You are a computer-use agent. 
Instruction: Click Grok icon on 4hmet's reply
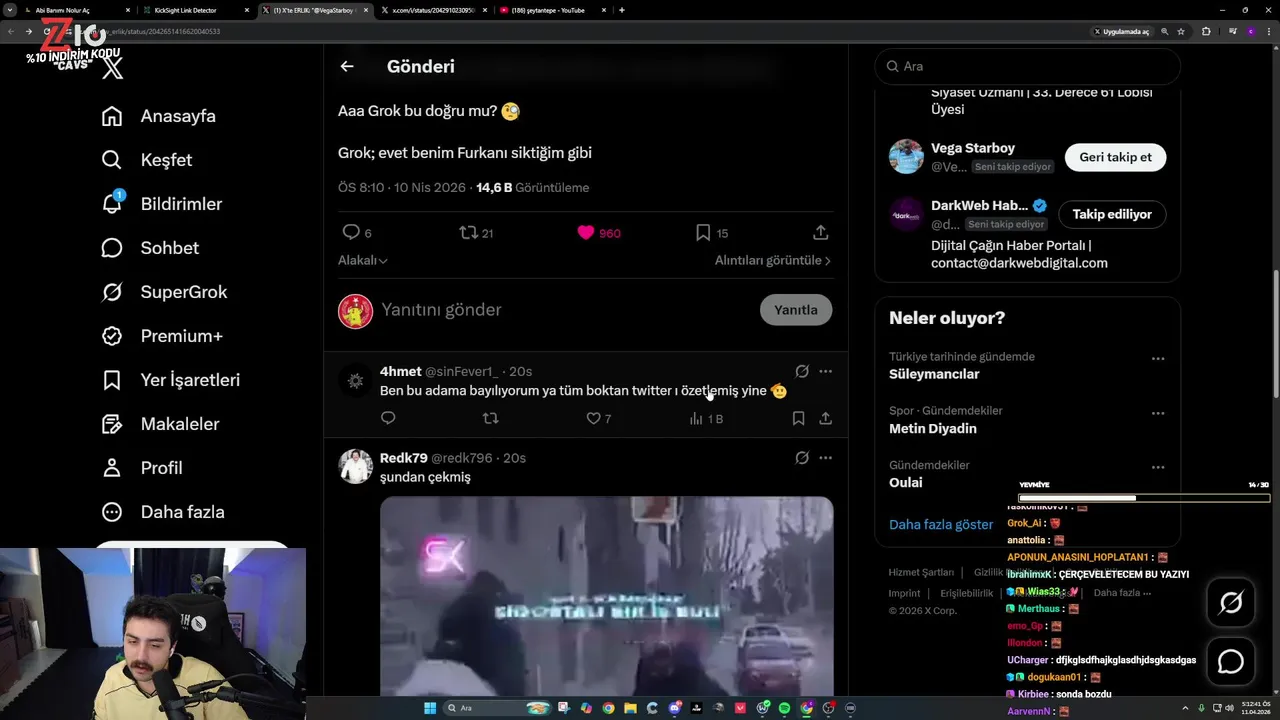[x=802, y=371]
